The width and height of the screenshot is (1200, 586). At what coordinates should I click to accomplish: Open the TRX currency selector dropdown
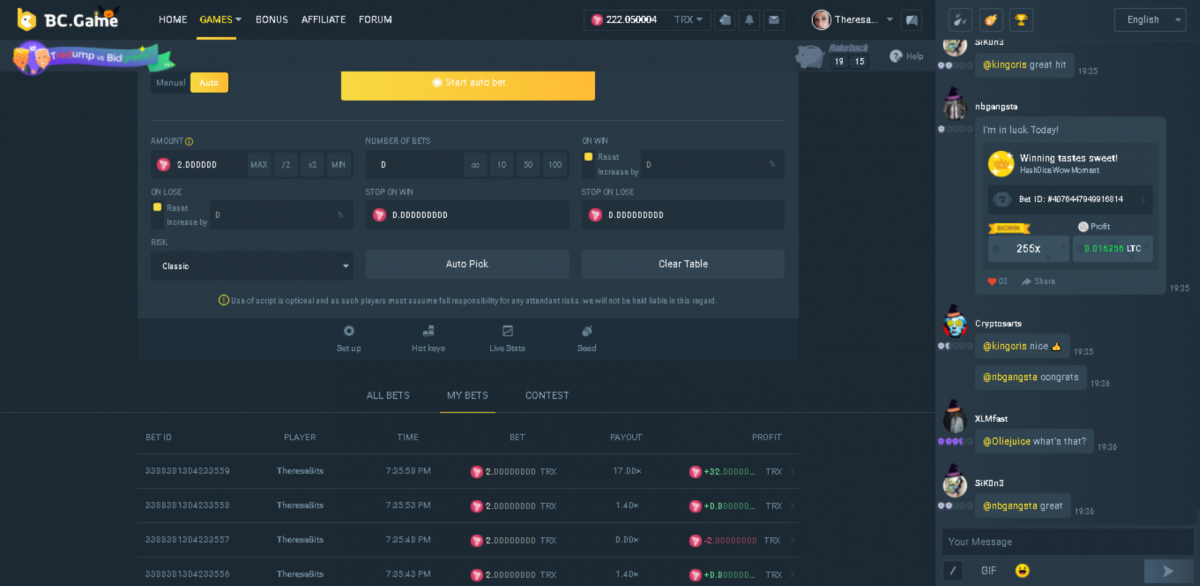coord(690,19)
